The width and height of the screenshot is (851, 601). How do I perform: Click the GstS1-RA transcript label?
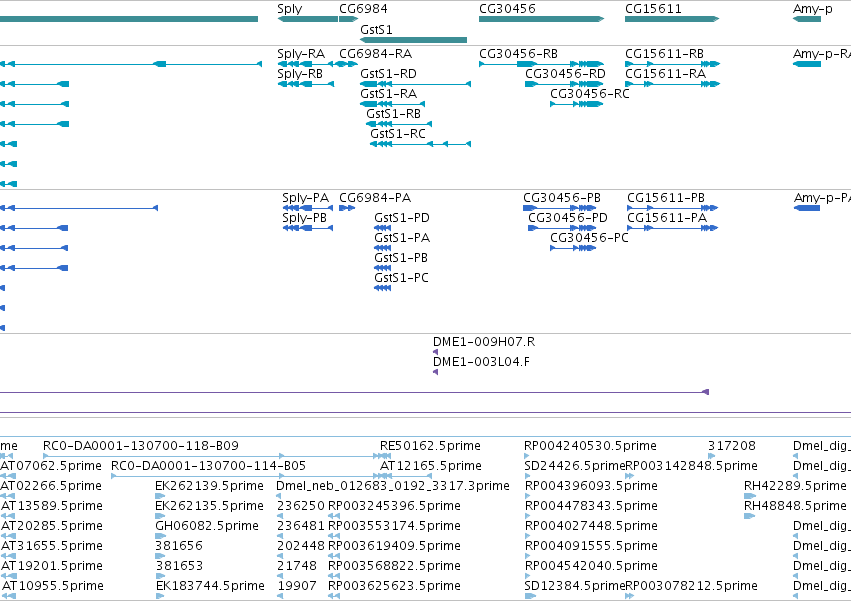click(389, 93)
